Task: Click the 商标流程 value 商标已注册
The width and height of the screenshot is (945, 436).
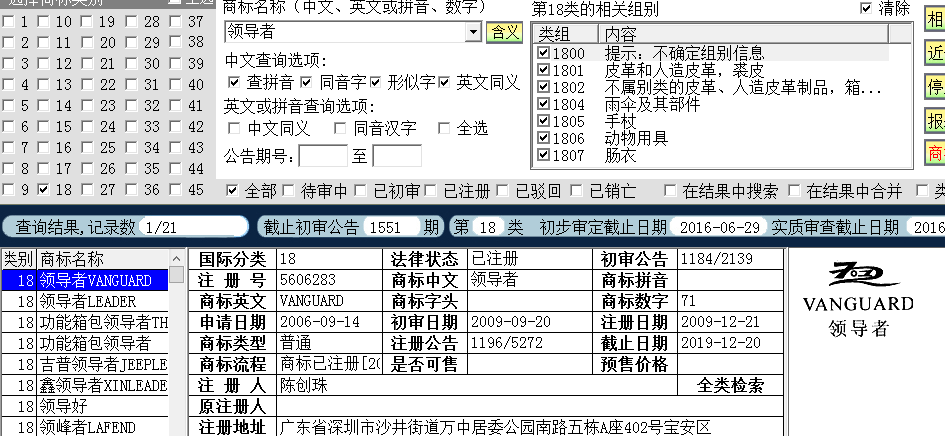Action: coord(329,364)
